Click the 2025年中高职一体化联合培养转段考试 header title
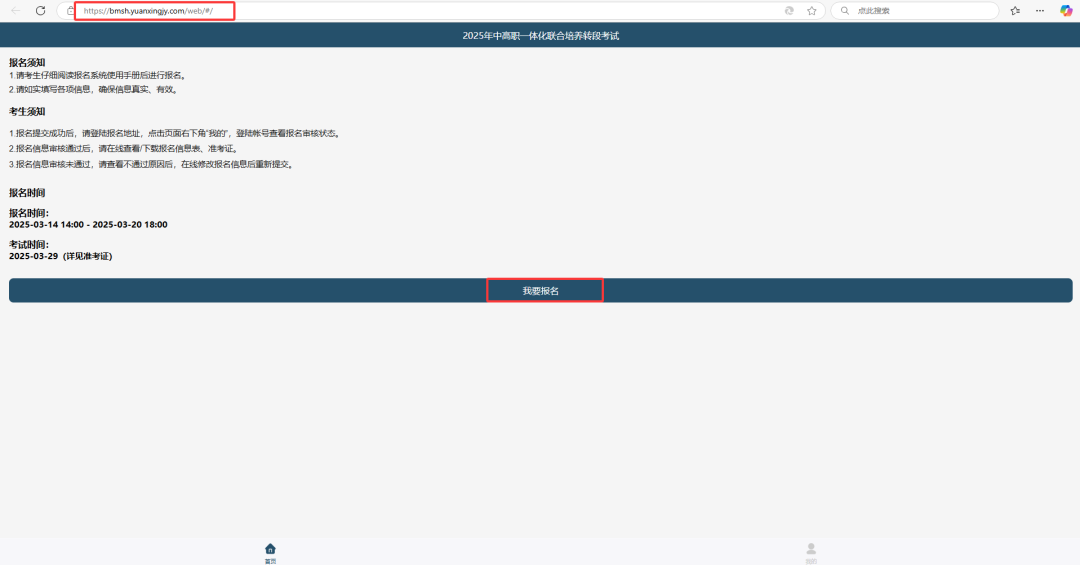 coord(540,36)
